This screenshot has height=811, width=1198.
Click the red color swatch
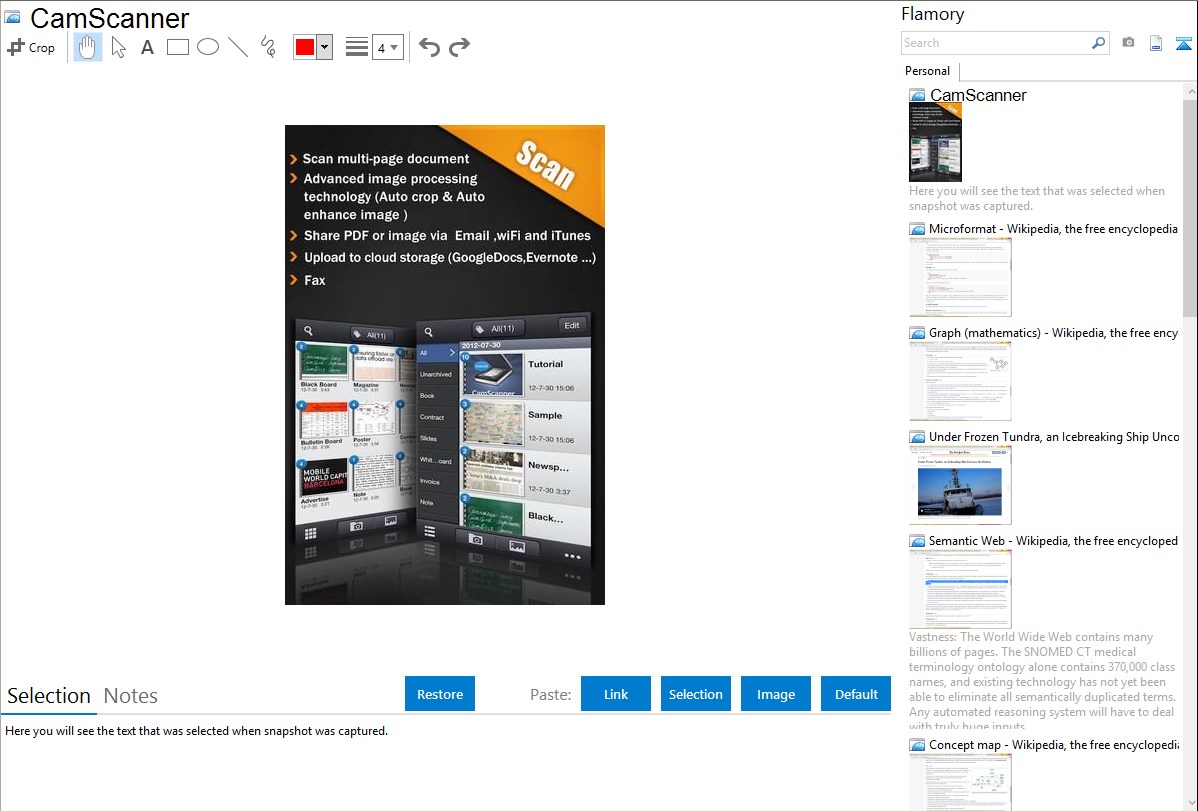point(305,47)
